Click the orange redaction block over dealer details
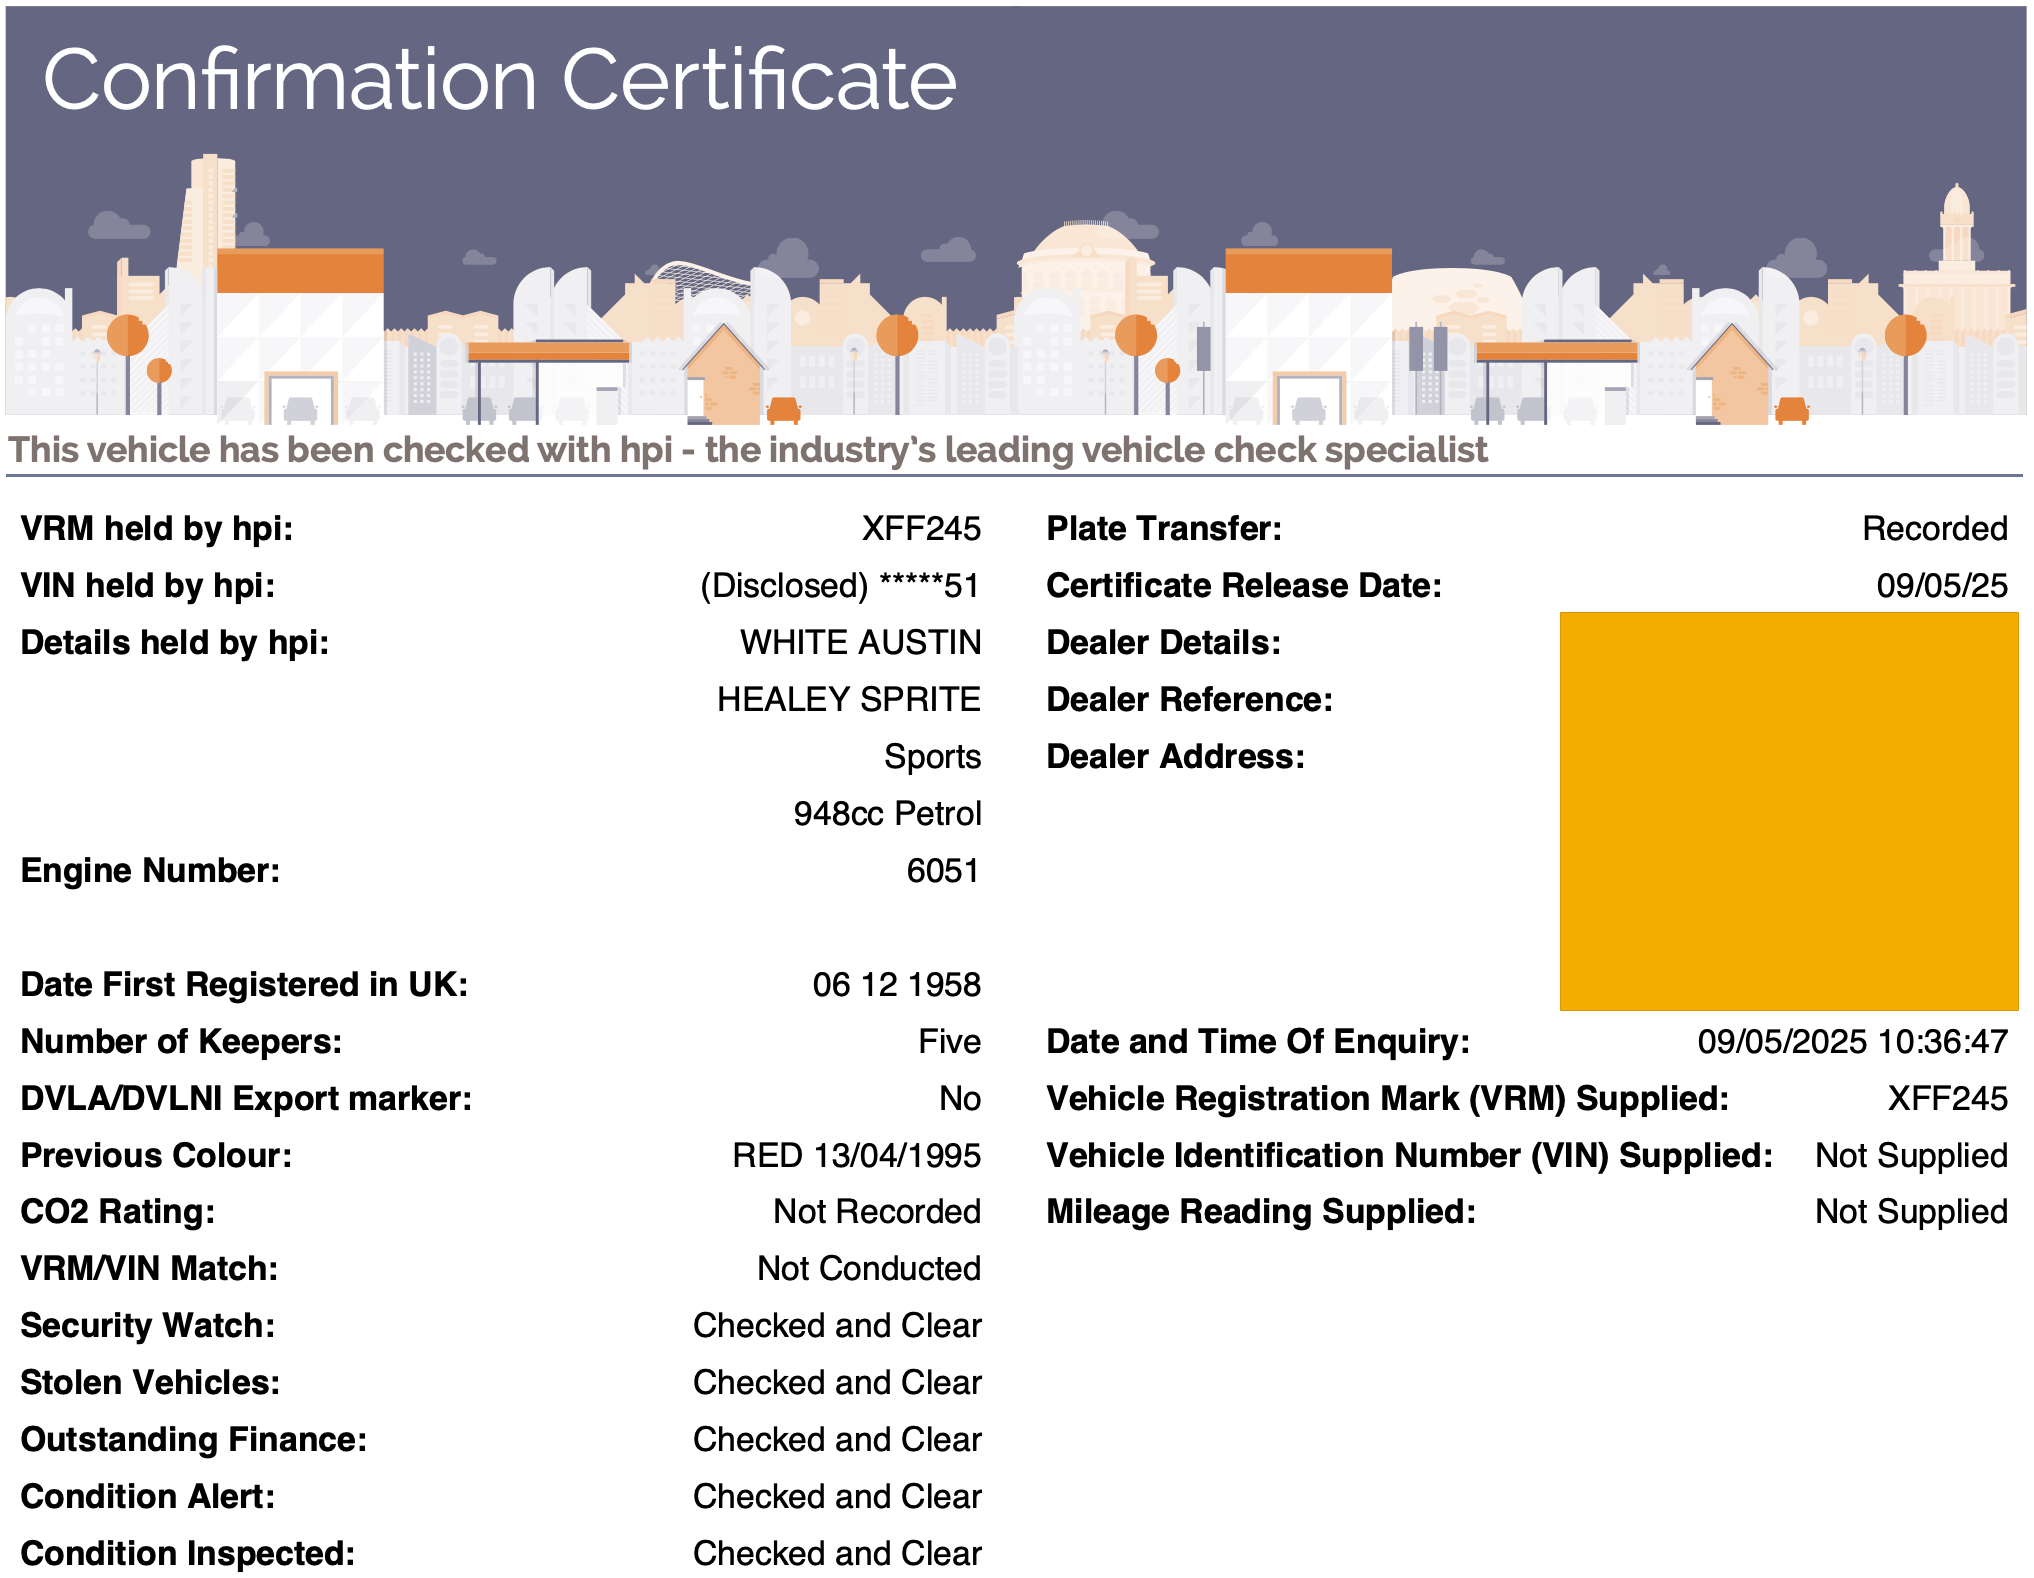This screenshot has height=1578, width=2034. tap(1789, 811)
